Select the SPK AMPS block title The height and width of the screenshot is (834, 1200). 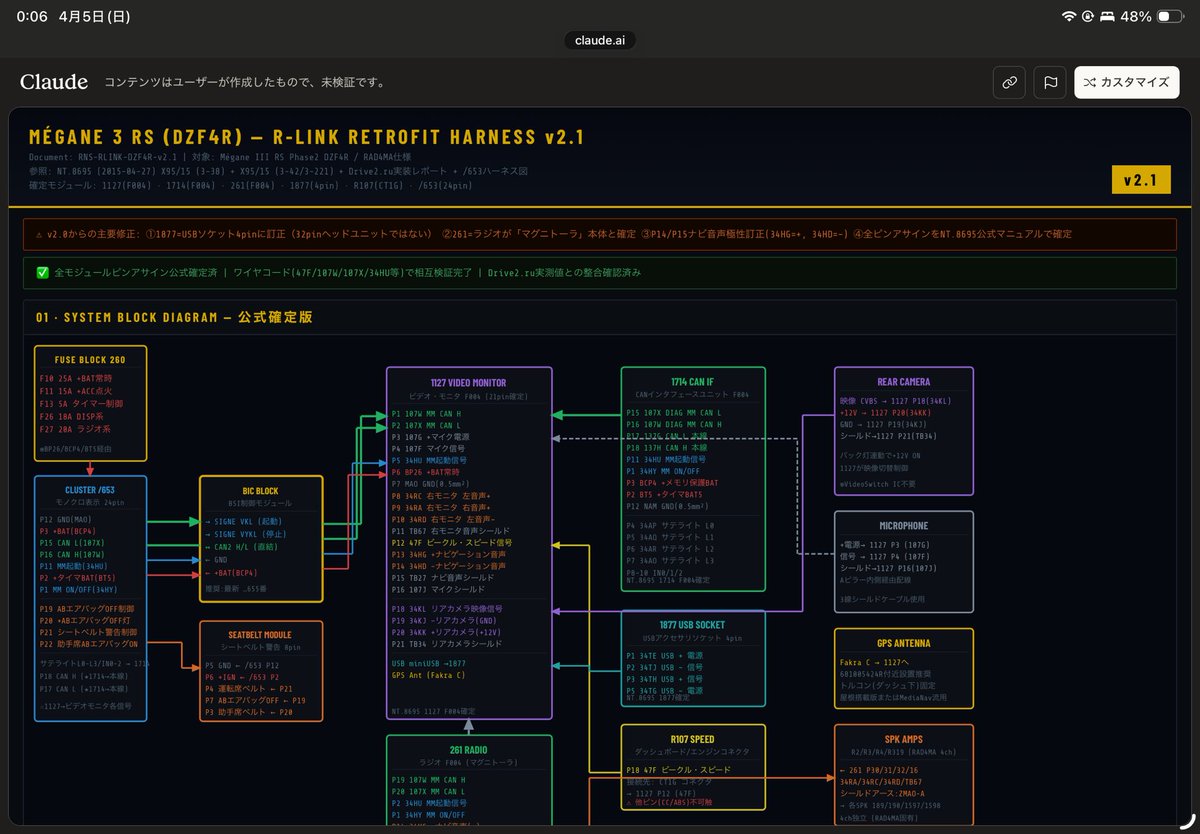(904, 739)
